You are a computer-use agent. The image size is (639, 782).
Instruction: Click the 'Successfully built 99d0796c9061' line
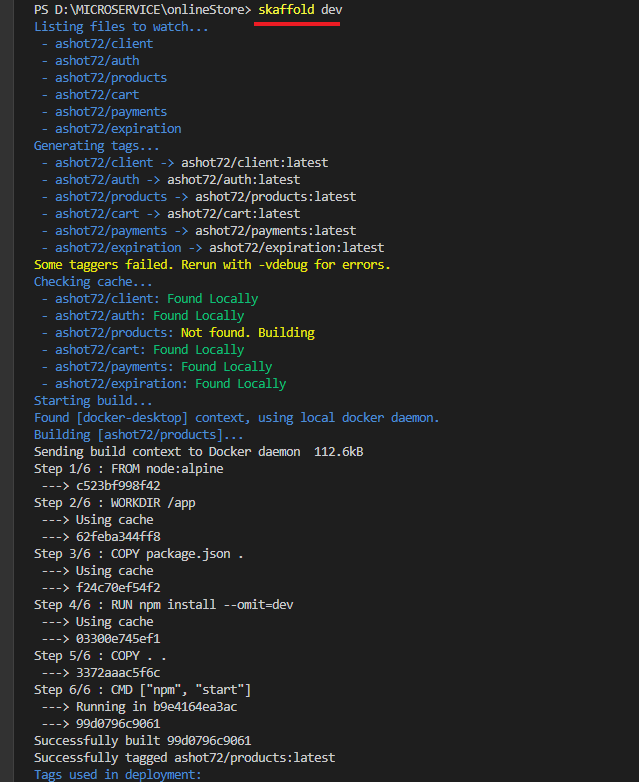(142, 740)
